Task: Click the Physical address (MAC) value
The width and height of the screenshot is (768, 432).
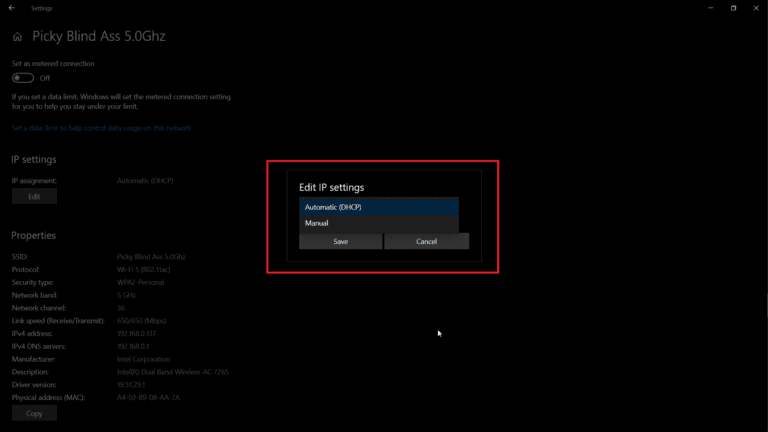Action: (148, 397)
